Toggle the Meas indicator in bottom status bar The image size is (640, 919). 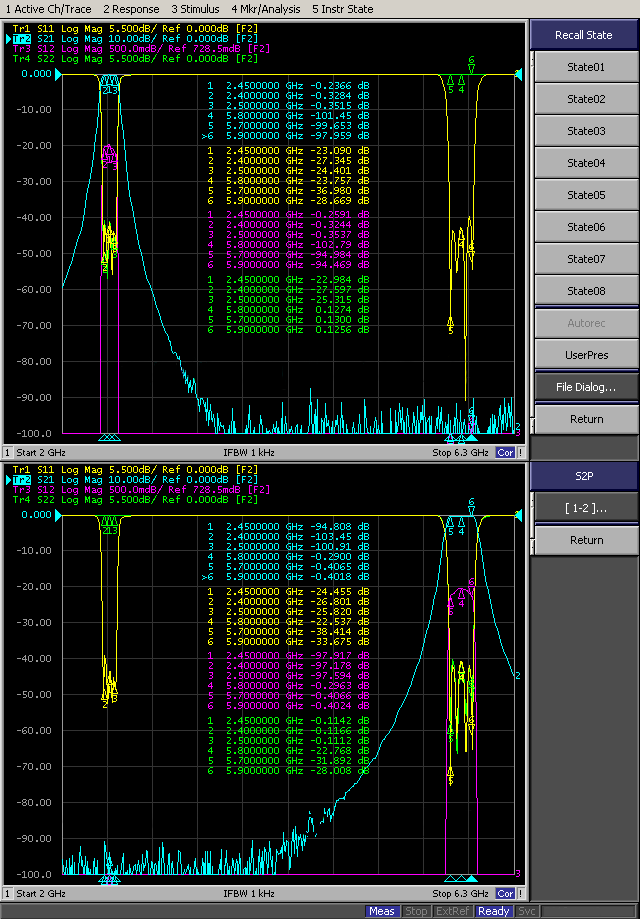click(381, 911)
